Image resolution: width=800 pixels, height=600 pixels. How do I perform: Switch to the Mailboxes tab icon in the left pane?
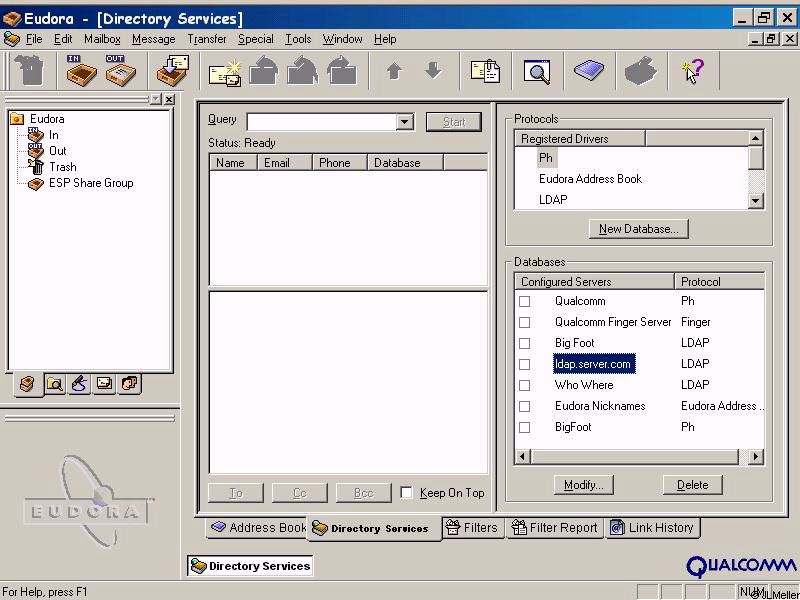(x=28, y=384)
